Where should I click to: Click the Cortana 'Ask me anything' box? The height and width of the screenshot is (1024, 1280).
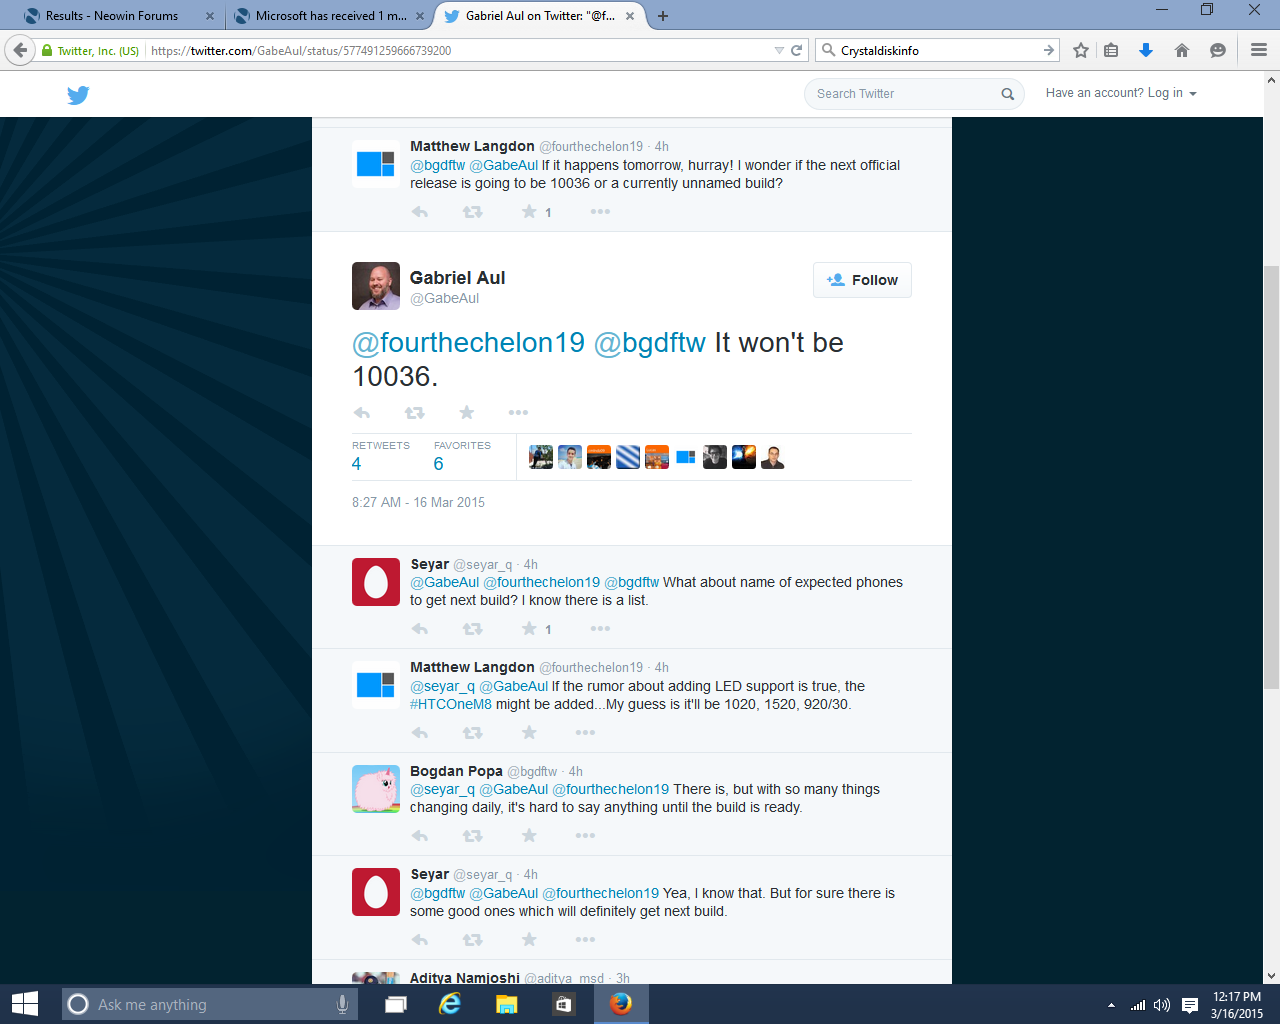(210, 1004)
